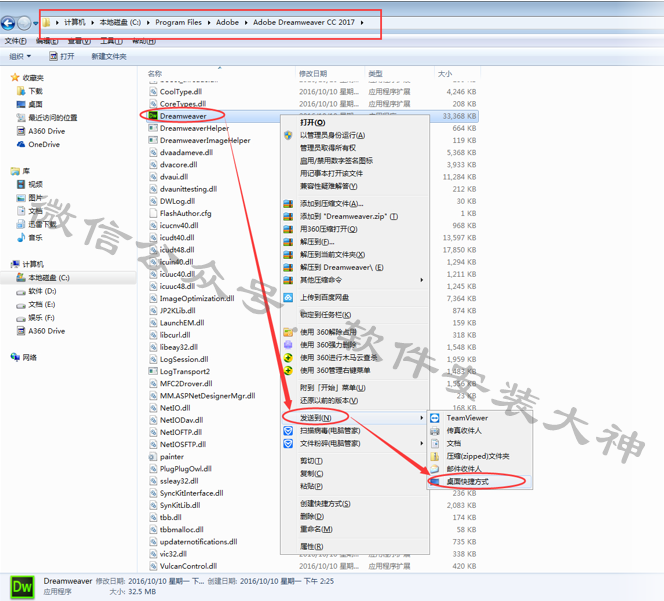Click the Baidu cloud icon beside 上传到百度网盘
Screen dimensions: 664x601
click(x=288, y=297)
